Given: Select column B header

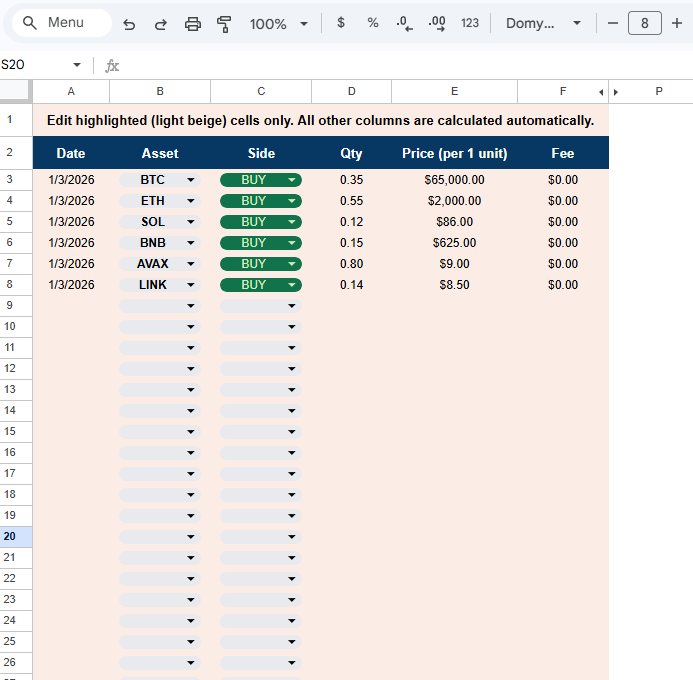Looking at the screenshot, I should [x=160, y=91].
